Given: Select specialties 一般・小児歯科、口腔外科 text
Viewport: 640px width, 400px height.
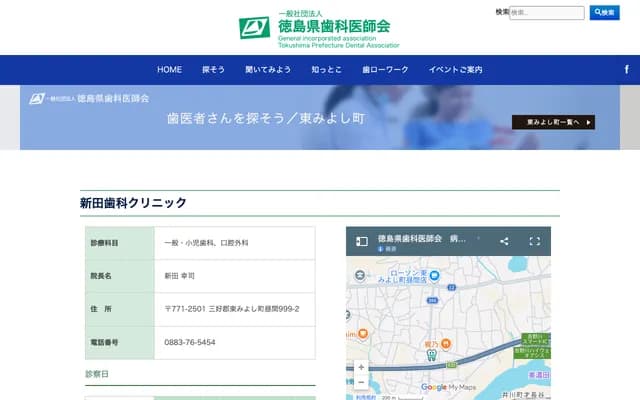Looking at the screenshot, I should point(206,243).
